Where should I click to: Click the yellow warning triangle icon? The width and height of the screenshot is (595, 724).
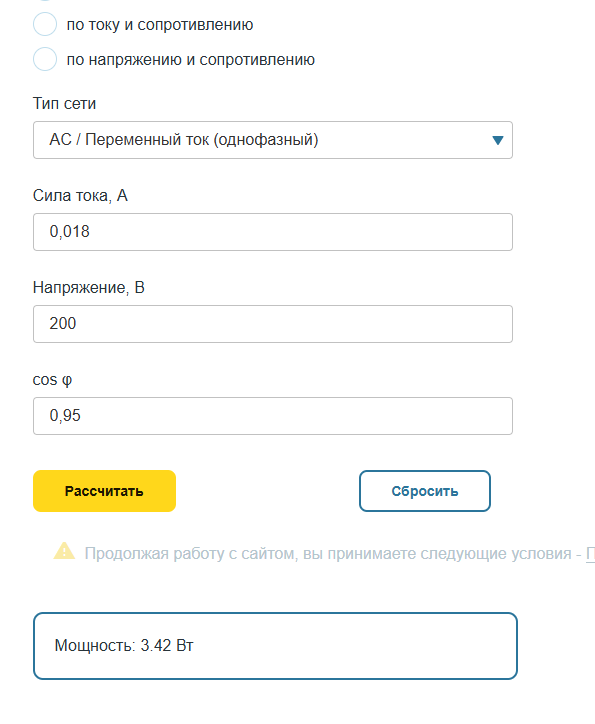click(64, 551)
